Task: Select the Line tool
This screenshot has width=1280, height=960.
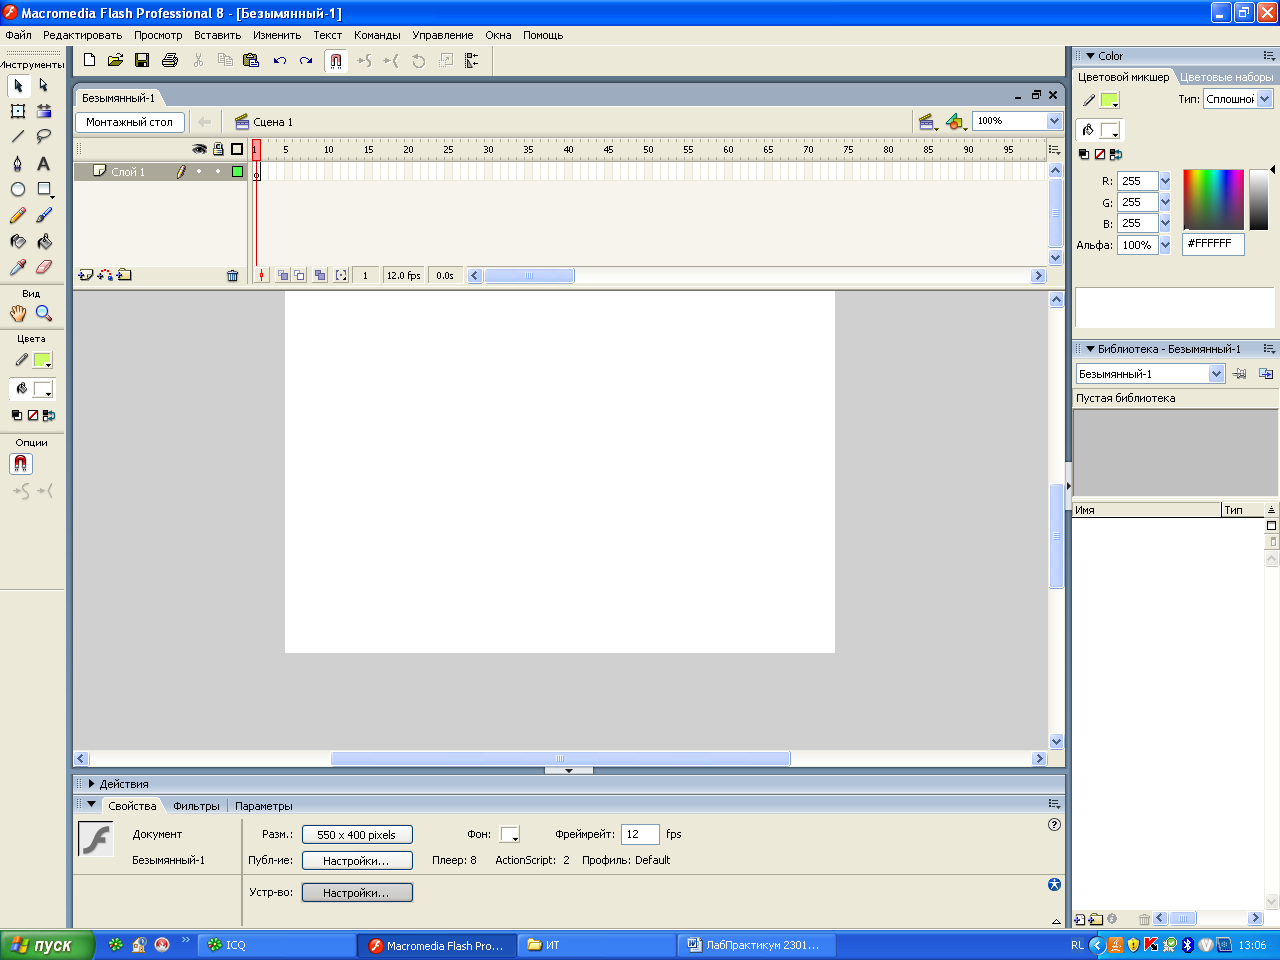Action: click(x=18, y=136)
